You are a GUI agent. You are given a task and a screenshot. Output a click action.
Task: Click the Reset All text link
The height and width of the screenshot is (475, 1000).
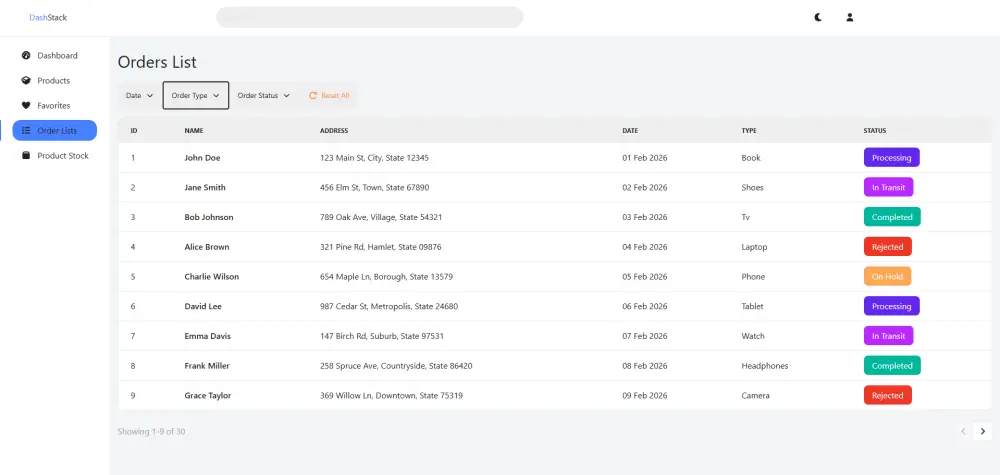pos(335,96)
